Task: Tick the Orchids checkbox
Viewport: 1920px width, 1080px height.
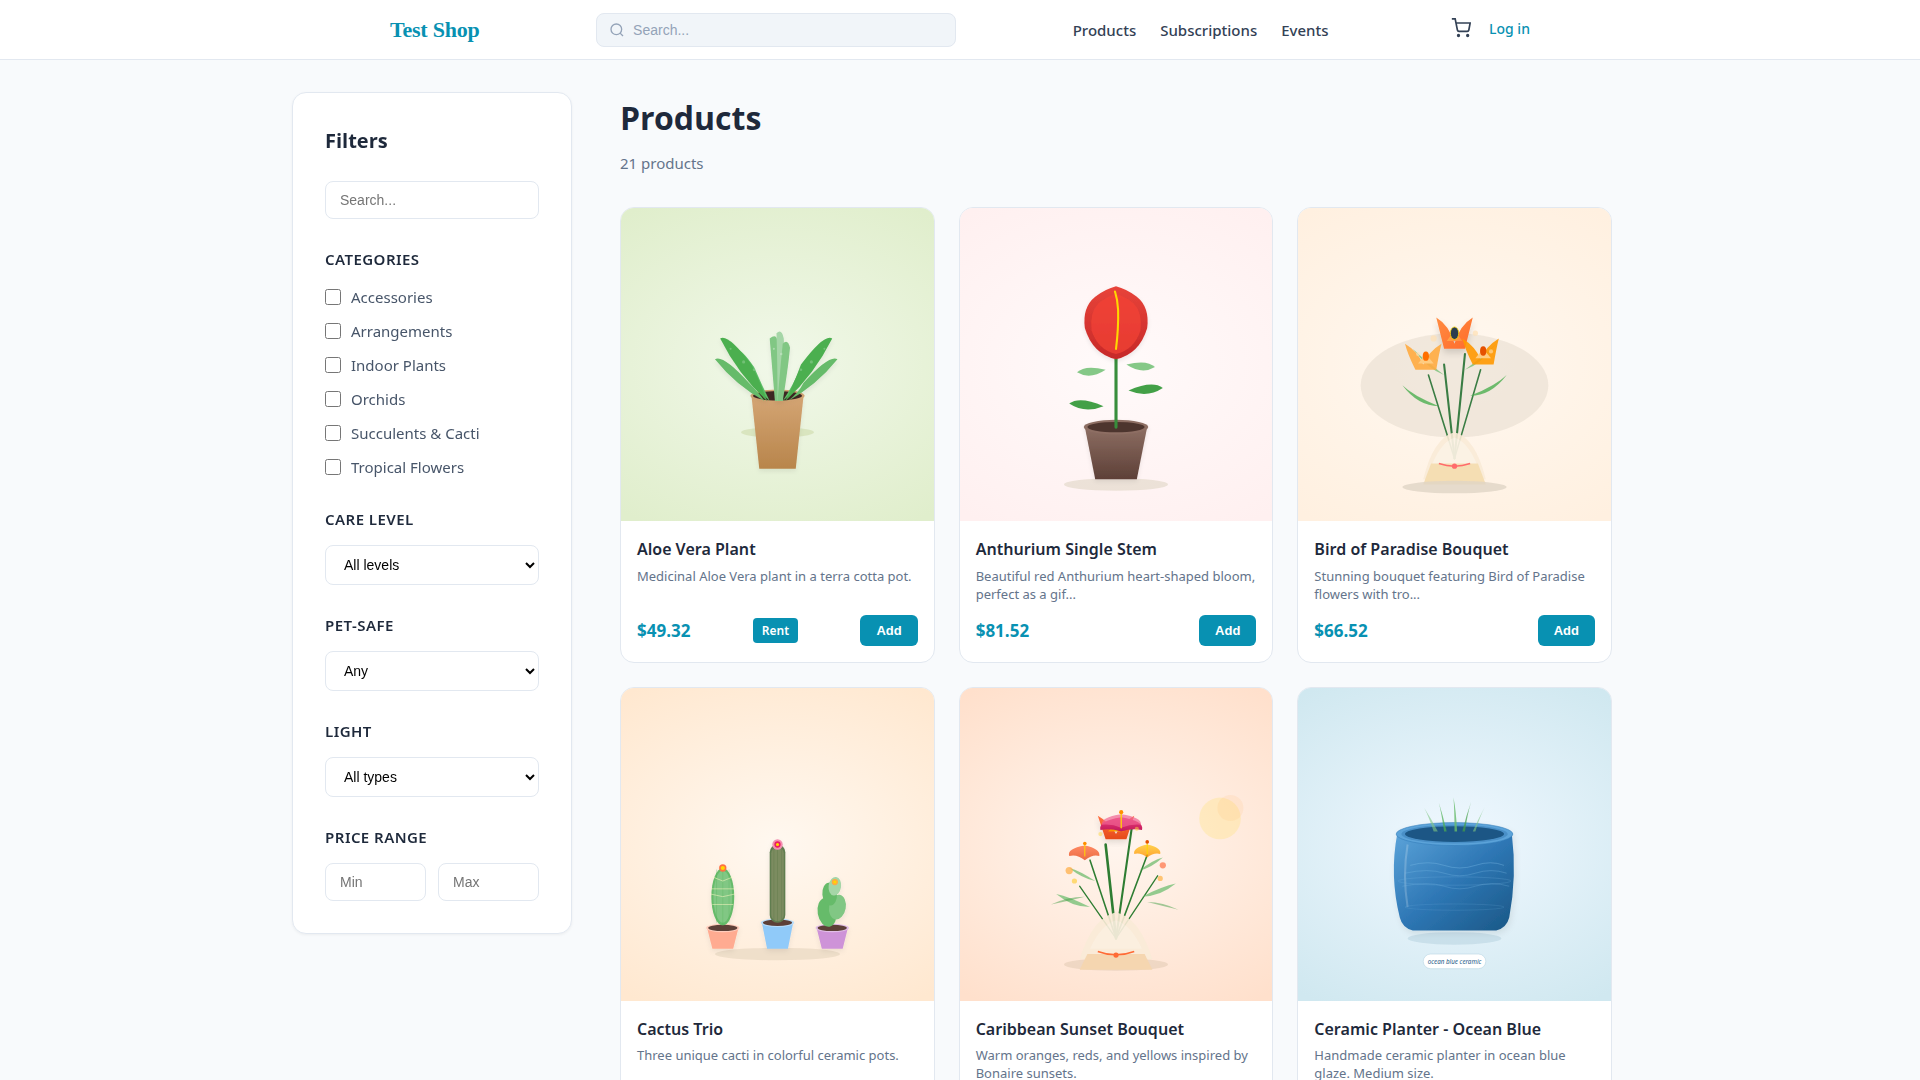Action: 333,399
